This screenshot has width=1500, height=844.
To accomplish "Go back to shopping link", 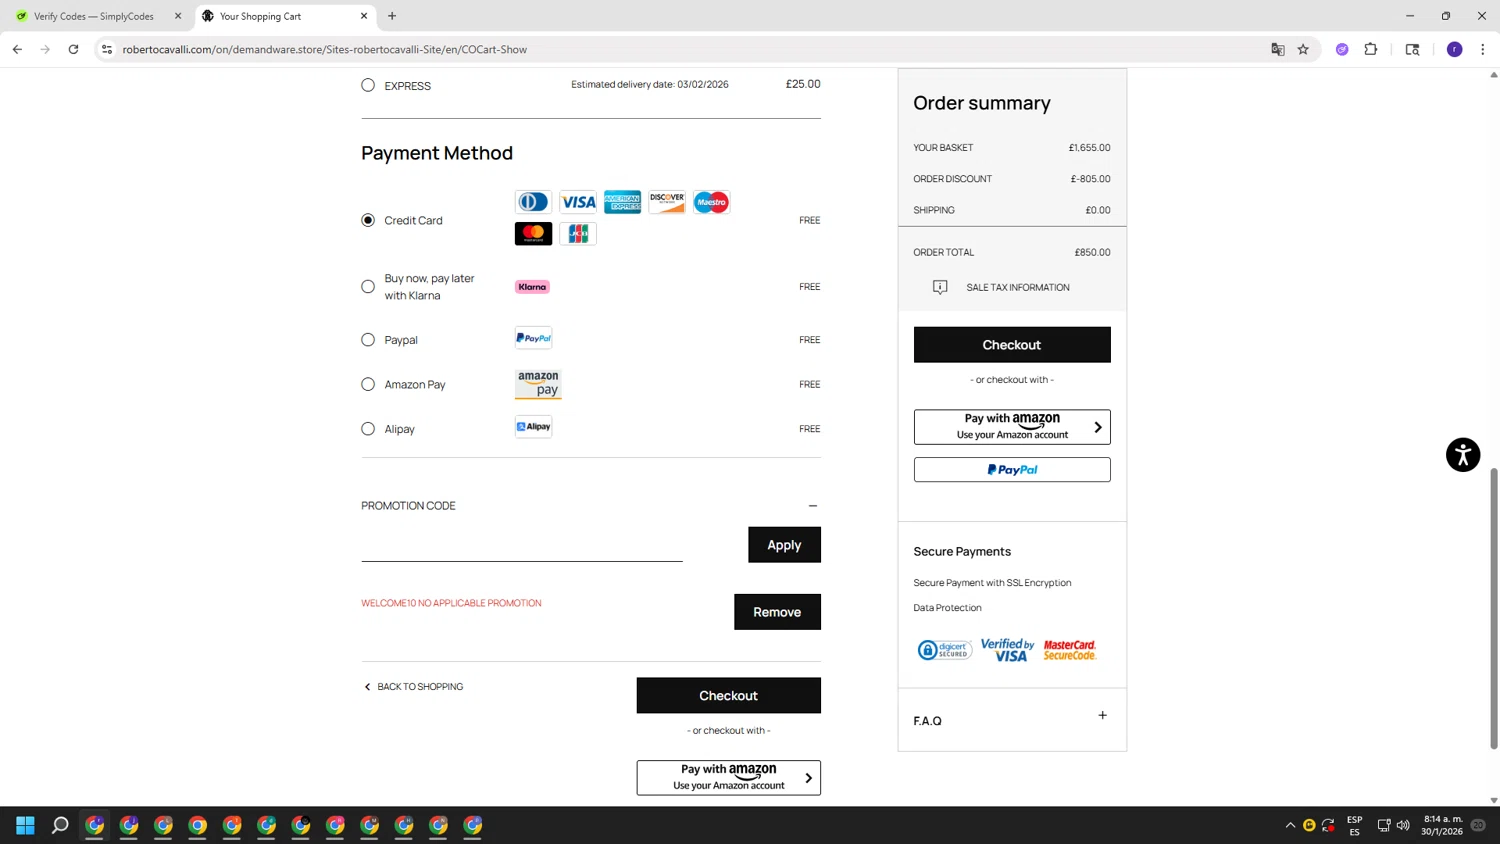I will coord(414,687).
